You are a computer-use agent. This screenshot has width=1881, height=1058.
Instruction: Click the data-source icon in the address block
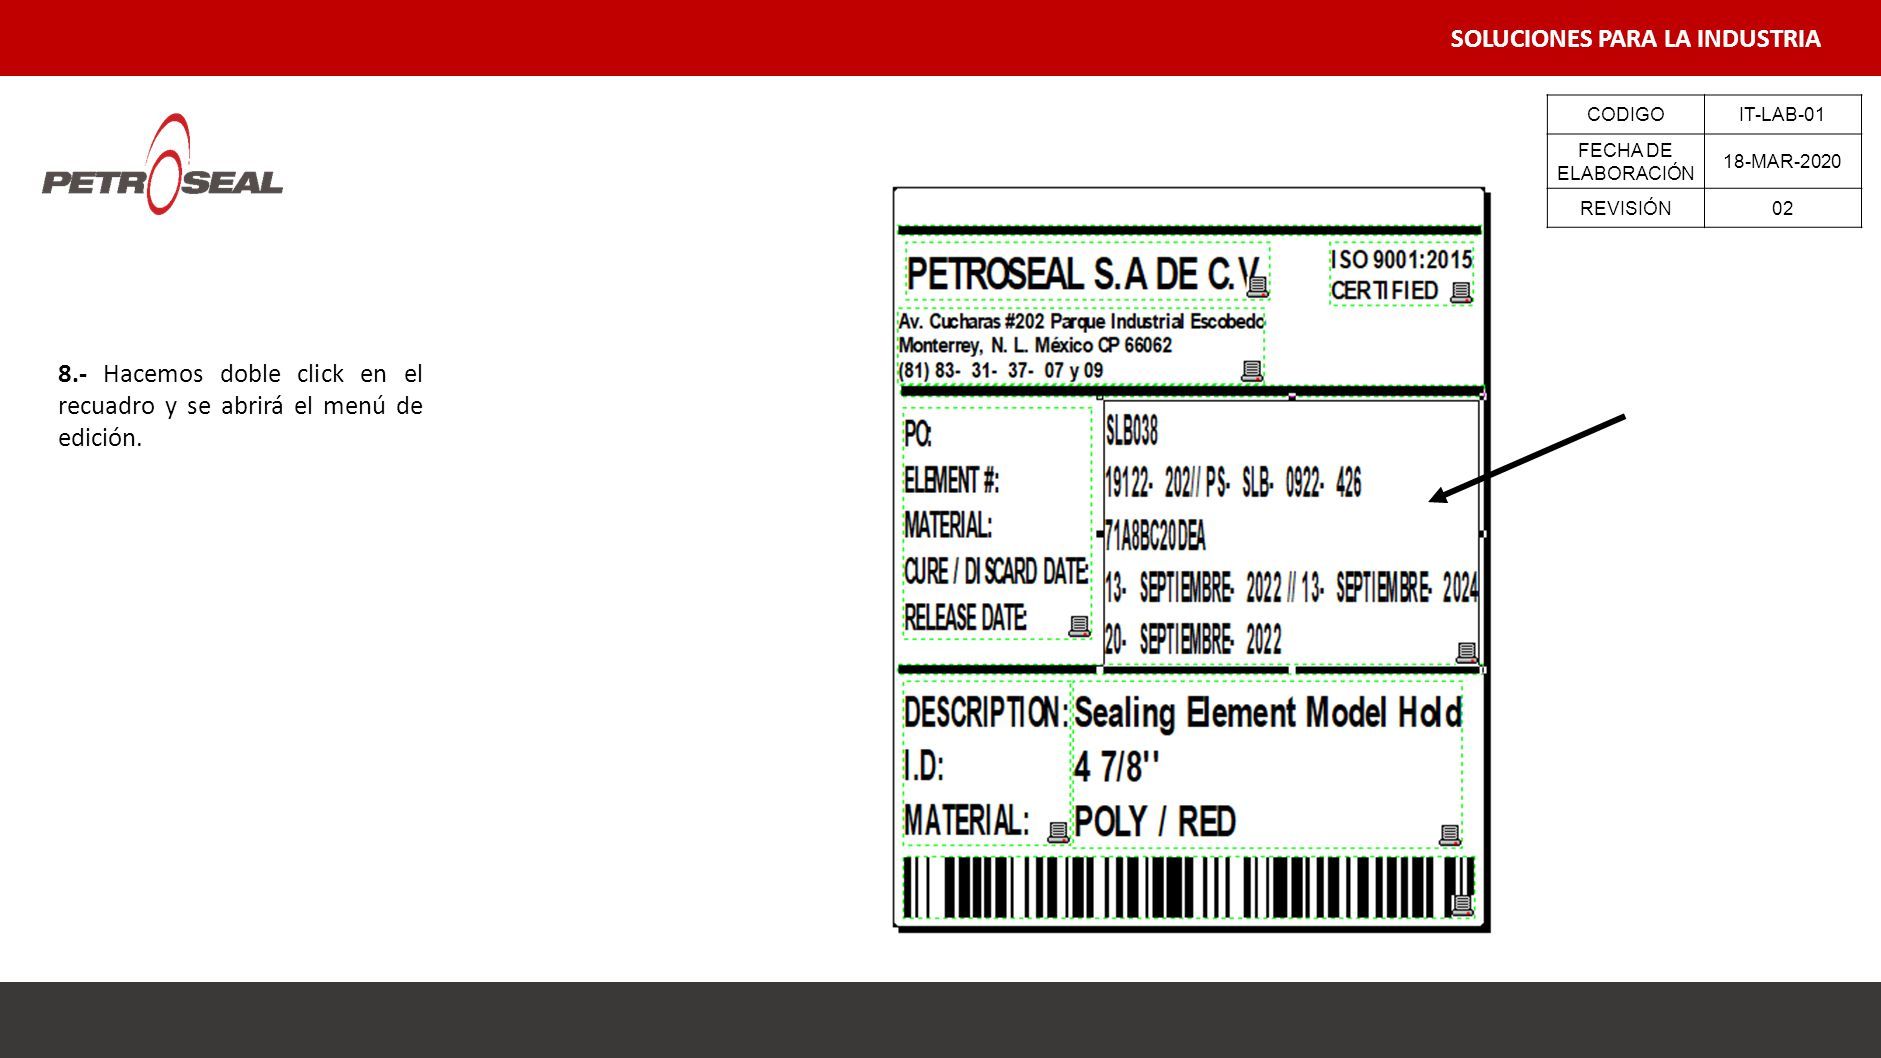1251,371
